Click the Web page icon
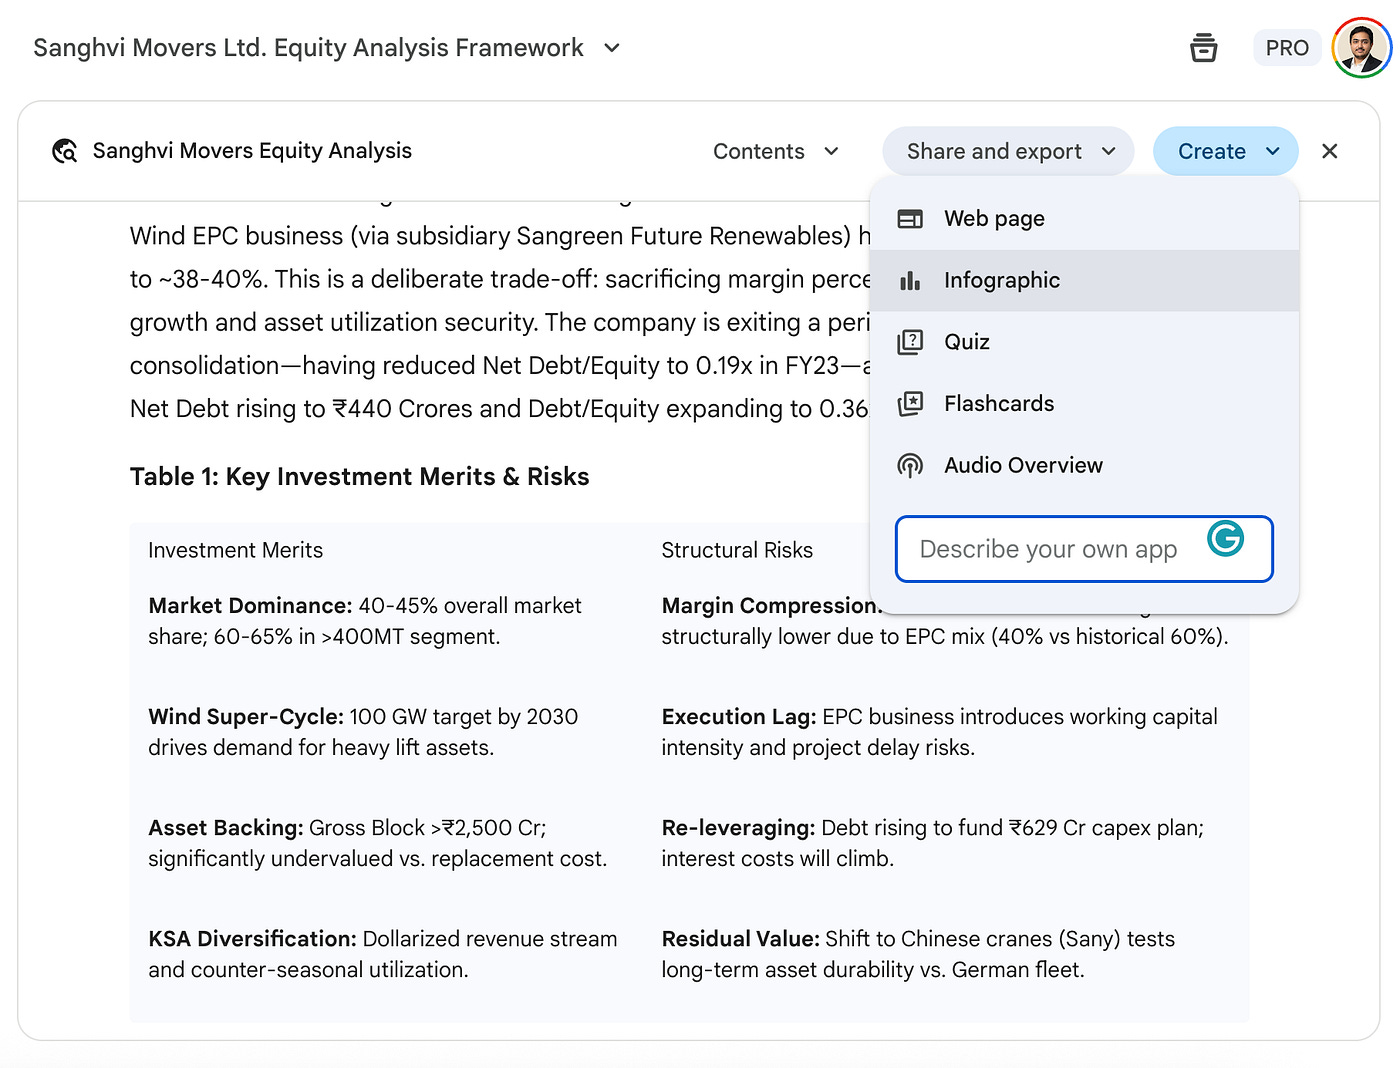Viewport: 1400px width, 1068px height. coord(910,218)
